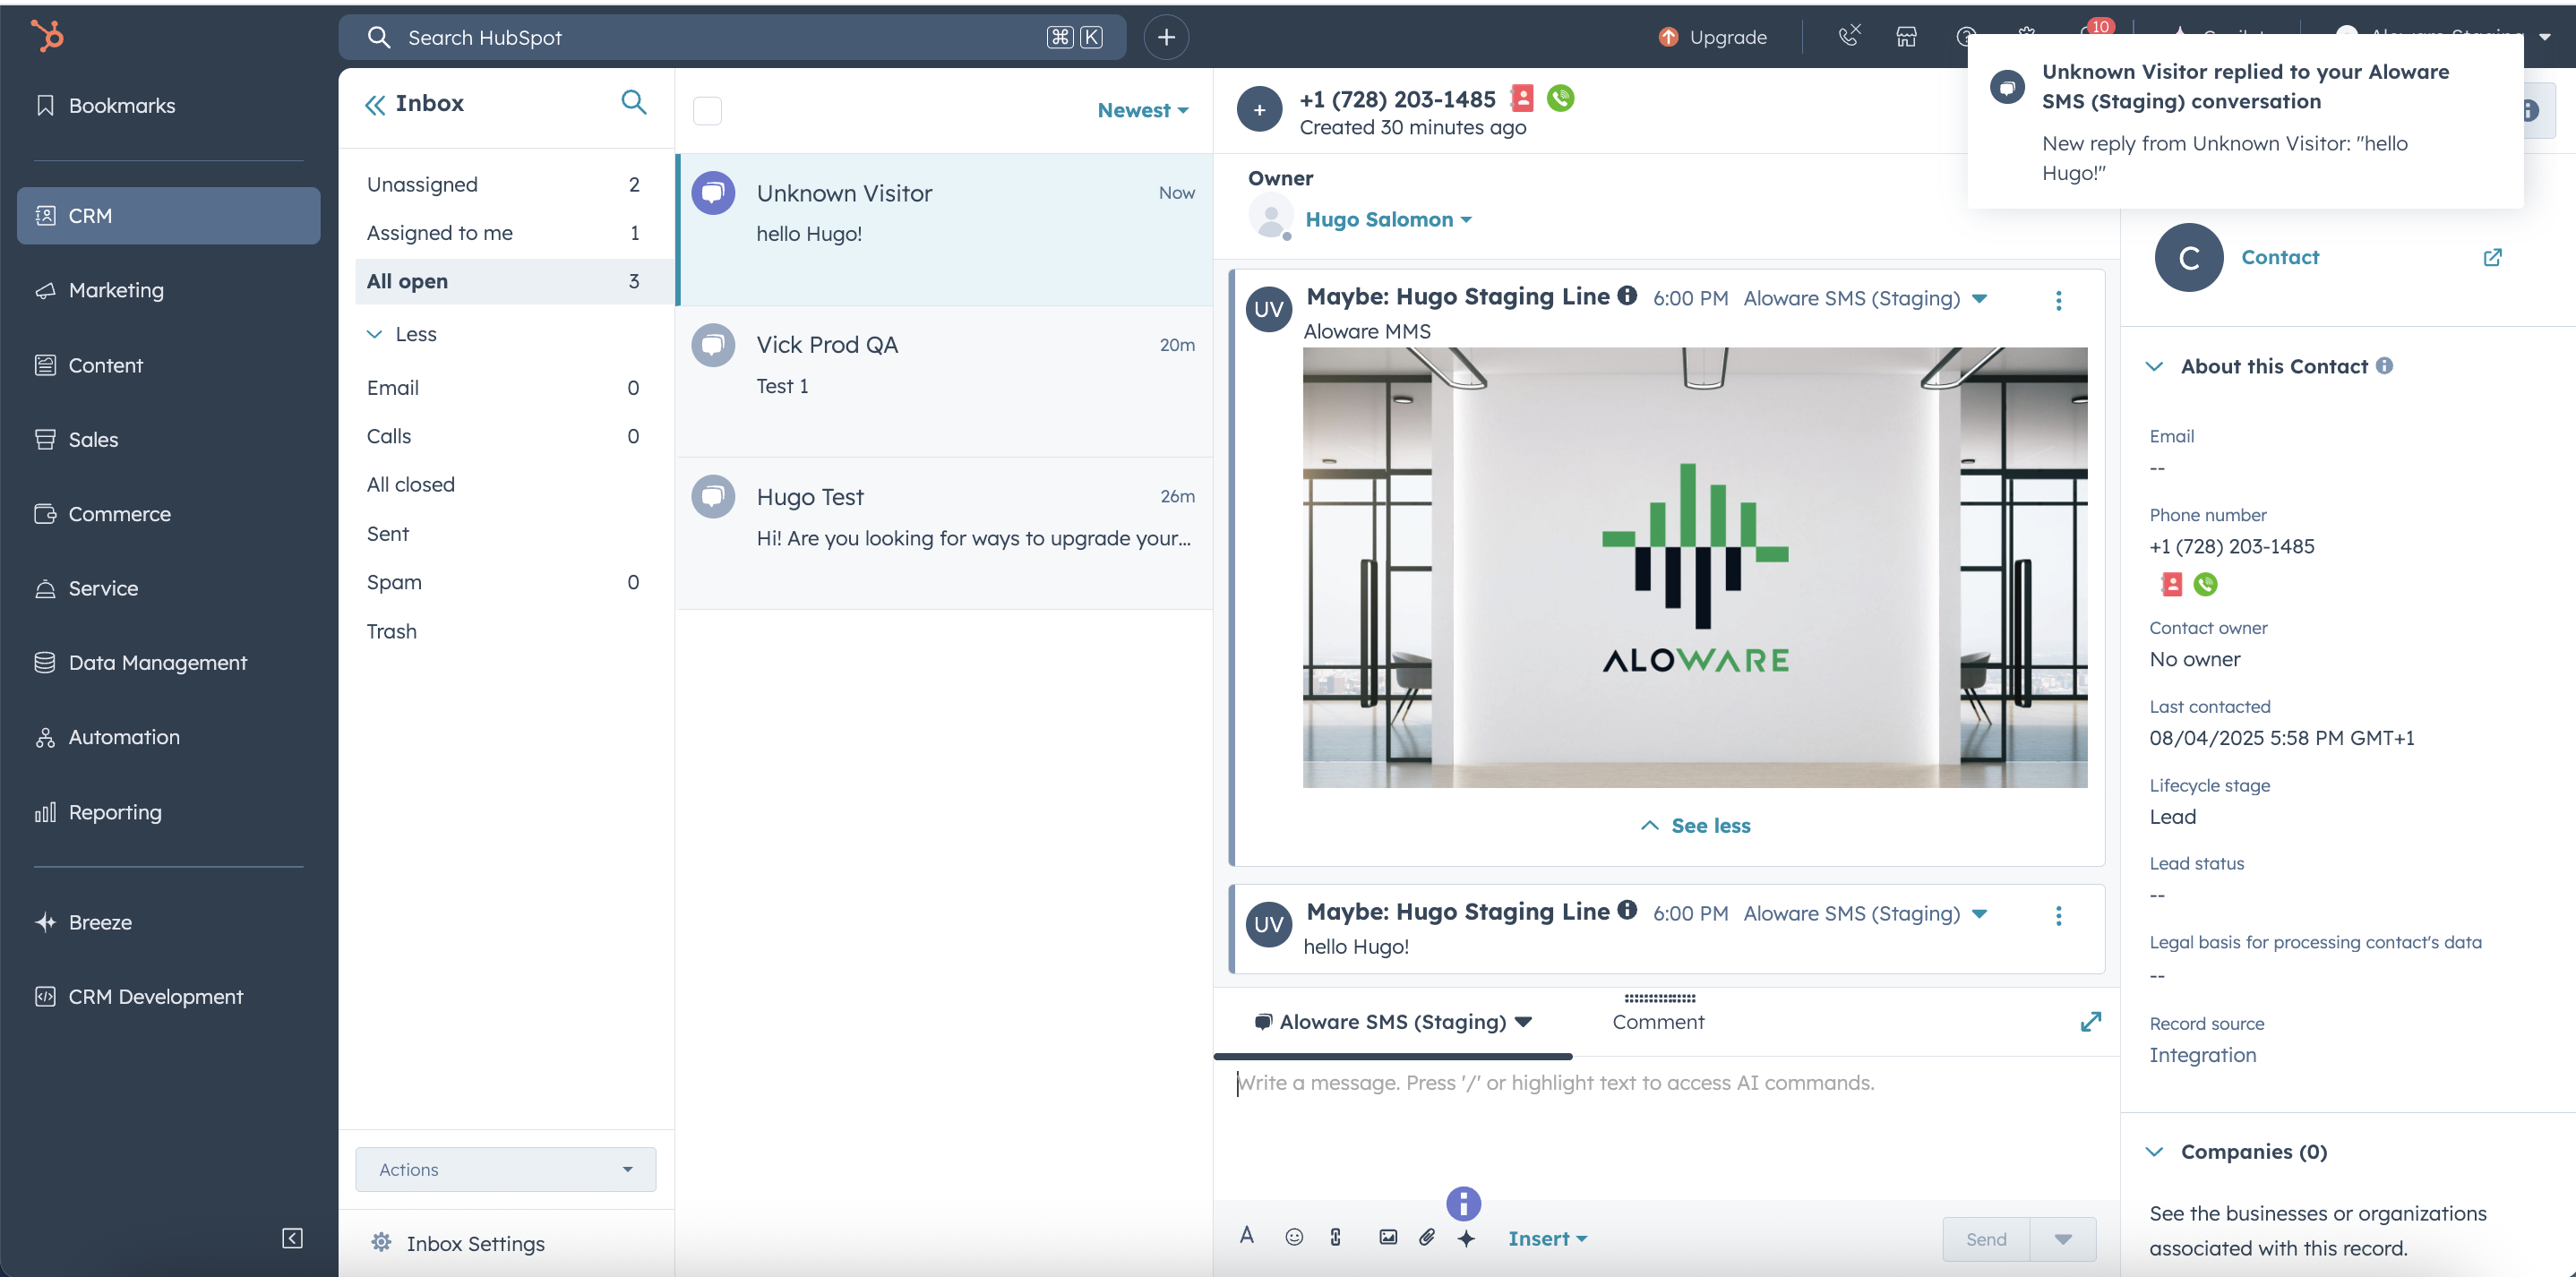Click the Upgrade arrow button

point(1712,37)
